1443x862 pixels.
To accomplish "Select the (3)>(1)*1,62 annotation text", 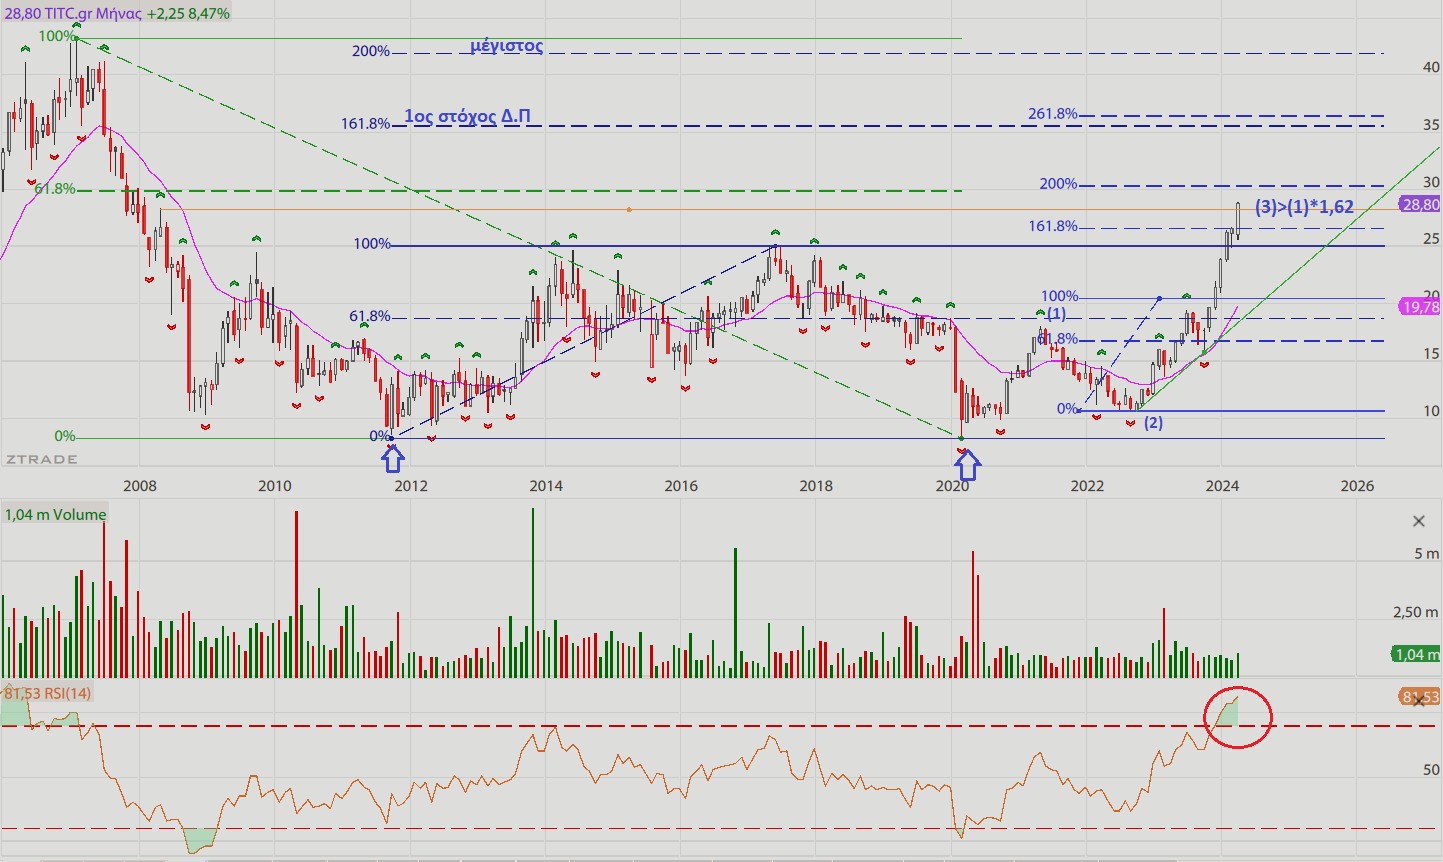I will (x=1304, y=207).
